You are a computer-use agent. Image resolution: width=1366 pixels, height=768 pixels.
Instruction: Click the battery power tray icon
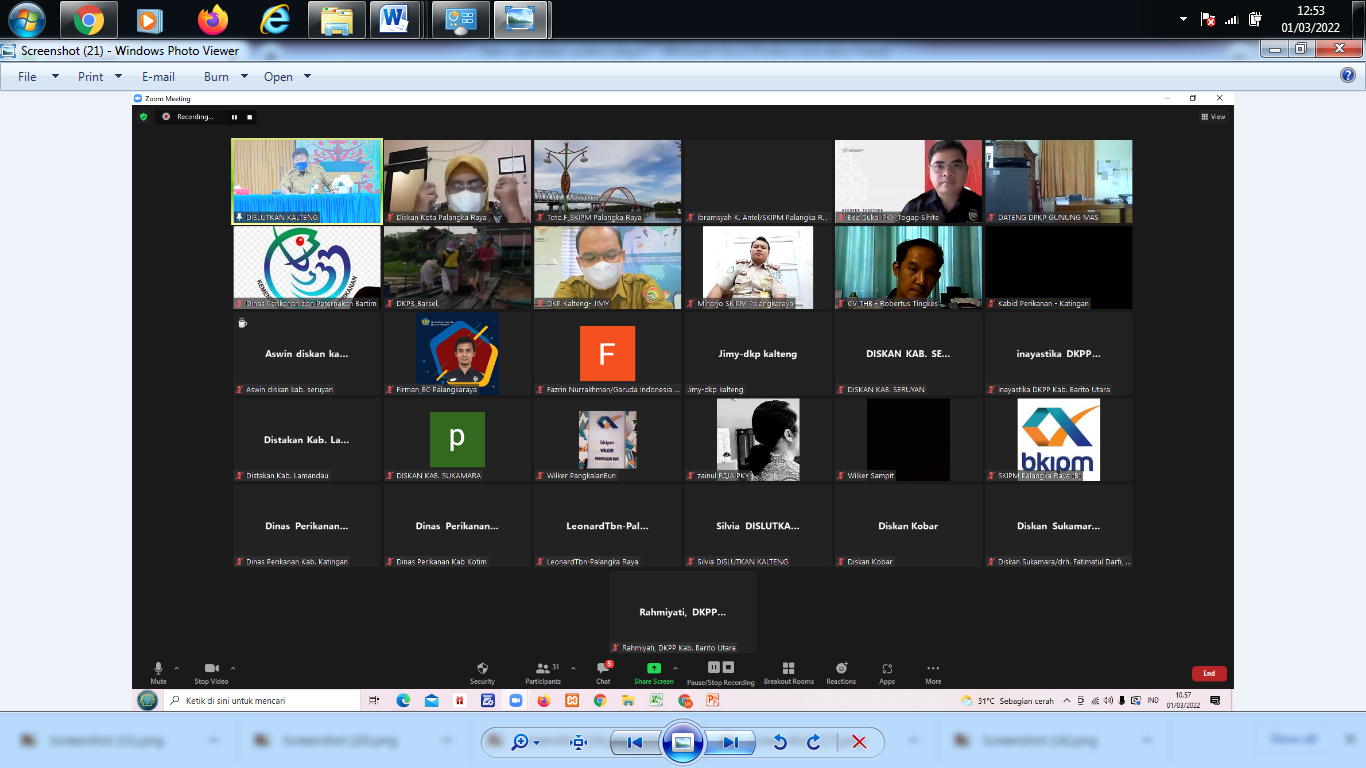[x=1257, y=19]
